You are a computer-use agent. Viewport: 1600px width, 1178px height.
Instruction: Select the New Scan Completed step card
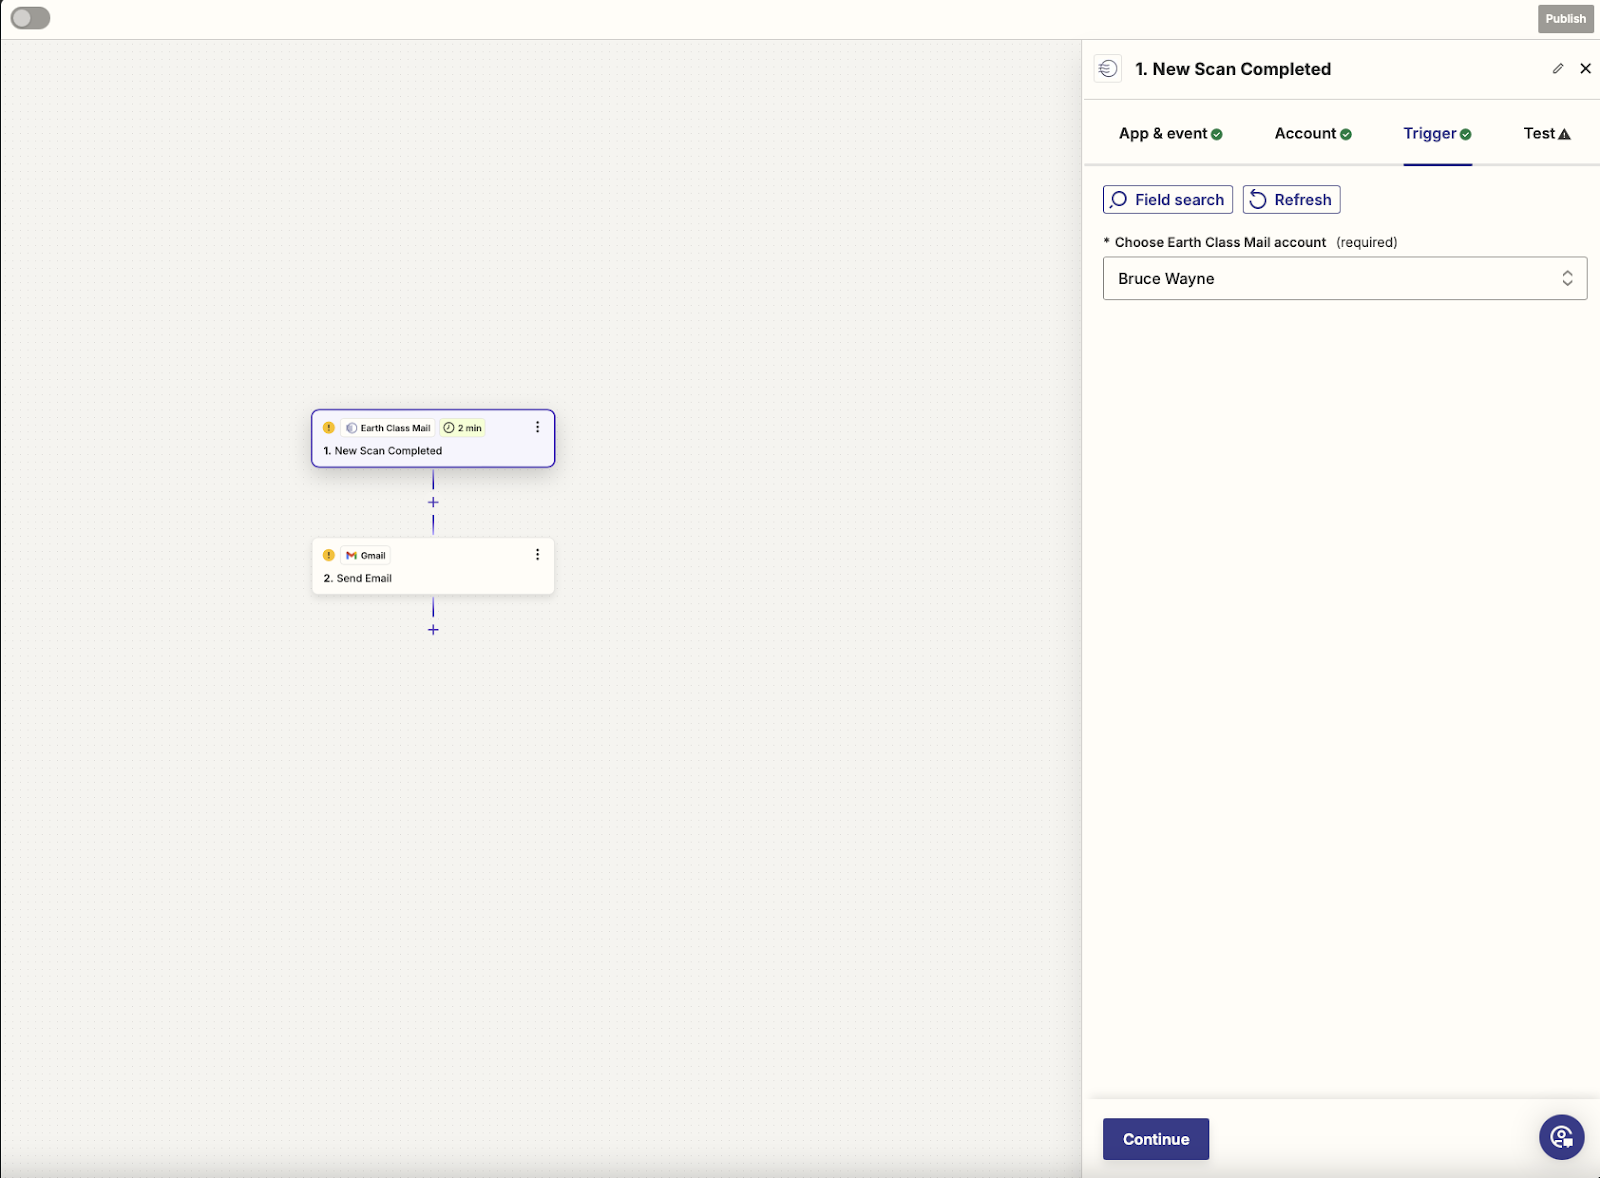click(x=433, y=439)
